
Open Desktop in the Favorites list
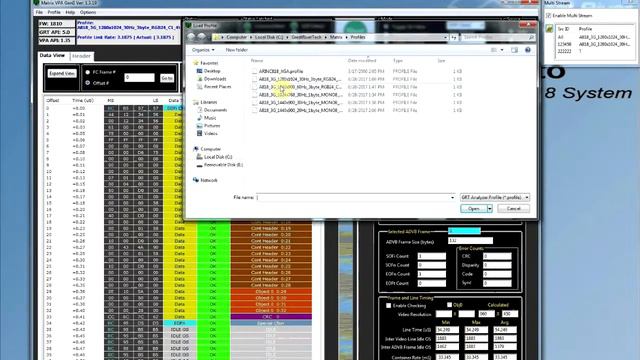click(x=212, y=71)
